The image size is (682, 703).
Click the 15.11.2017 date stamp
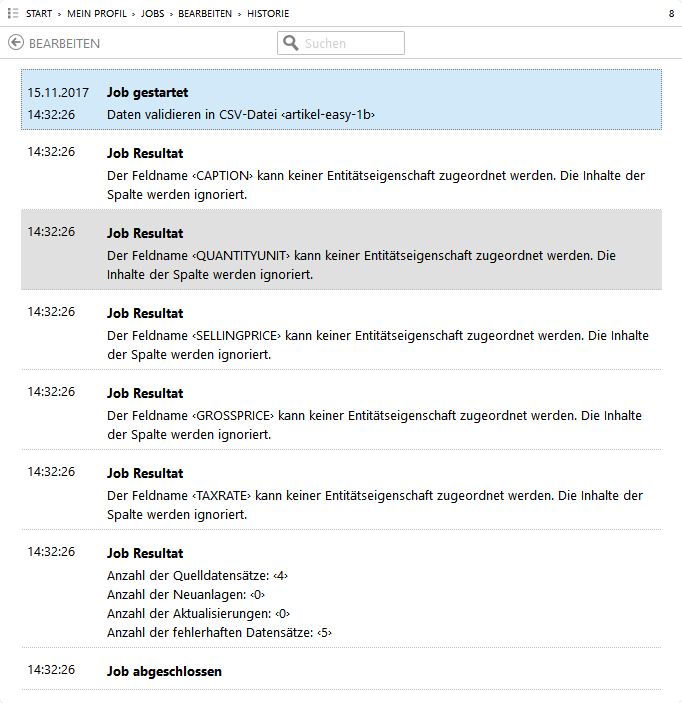click(58, 92)
